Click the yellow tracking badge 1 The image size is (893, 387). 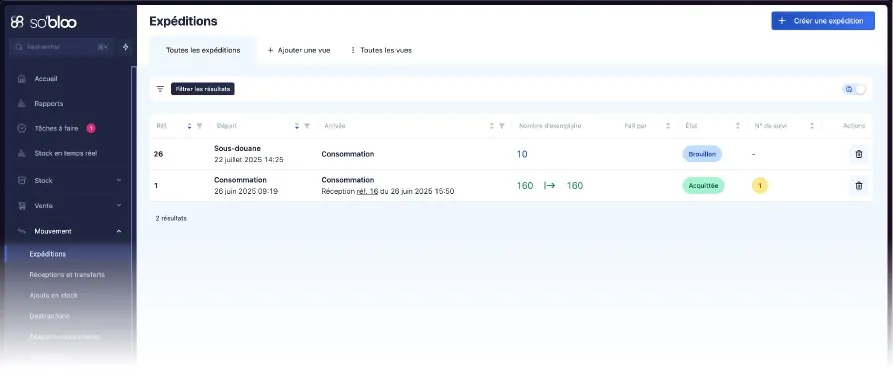(x=760, y=186)
